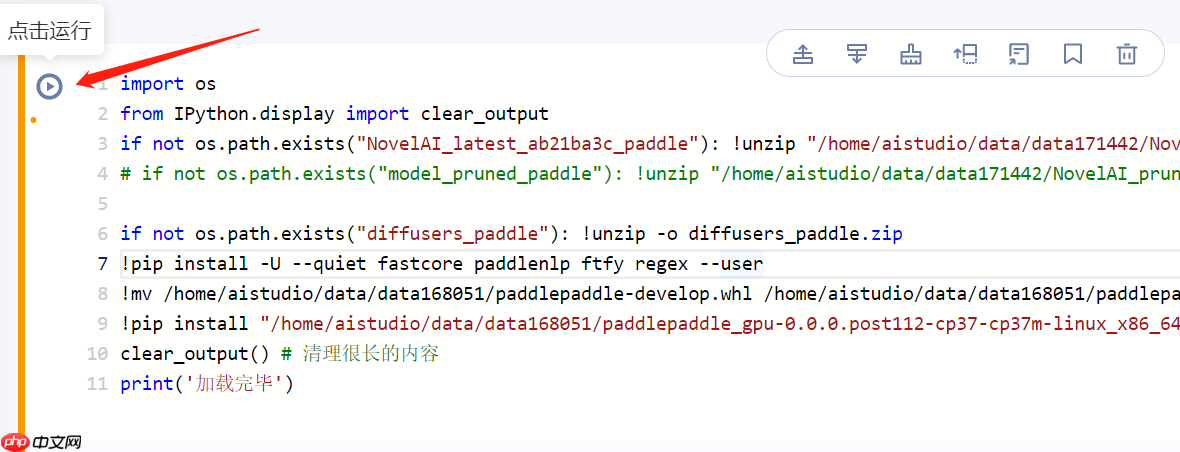This screenshot has height=452, width=1180.
Task: Click the pip install --quiet fastcore line
Action: tap(441, 264)
